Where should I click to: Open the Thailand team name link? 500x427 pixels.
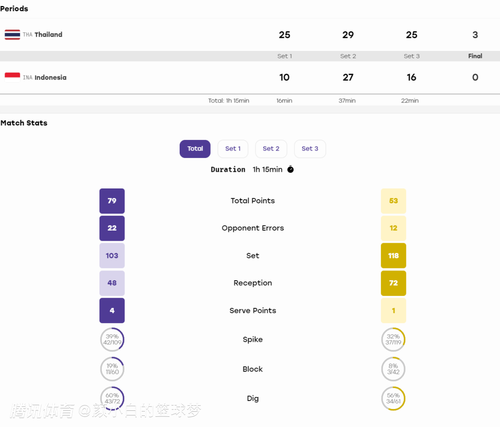(x=48, y=35)
